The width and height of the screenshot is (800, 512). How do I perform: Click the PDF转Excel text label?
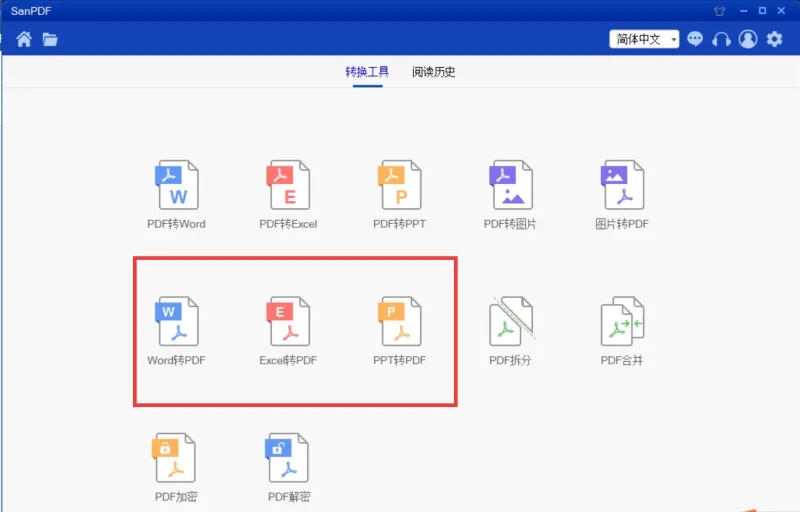[288, 224]
